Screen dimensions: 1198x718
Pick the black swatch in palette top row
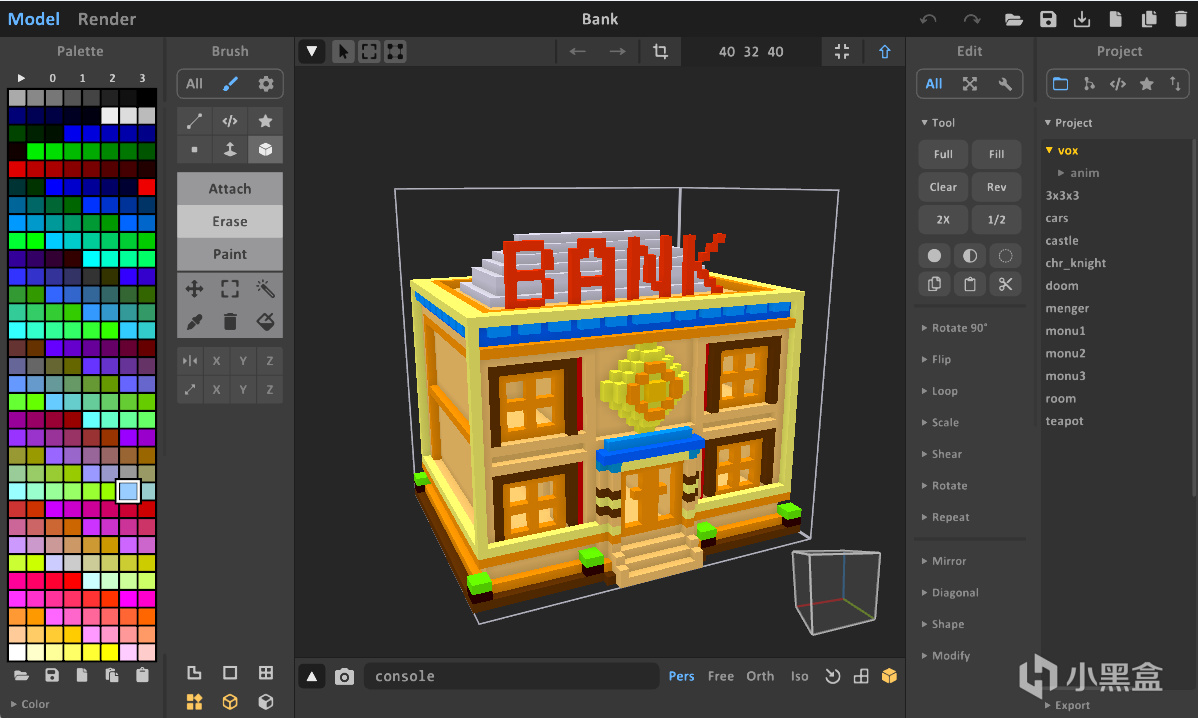[147, 97]
